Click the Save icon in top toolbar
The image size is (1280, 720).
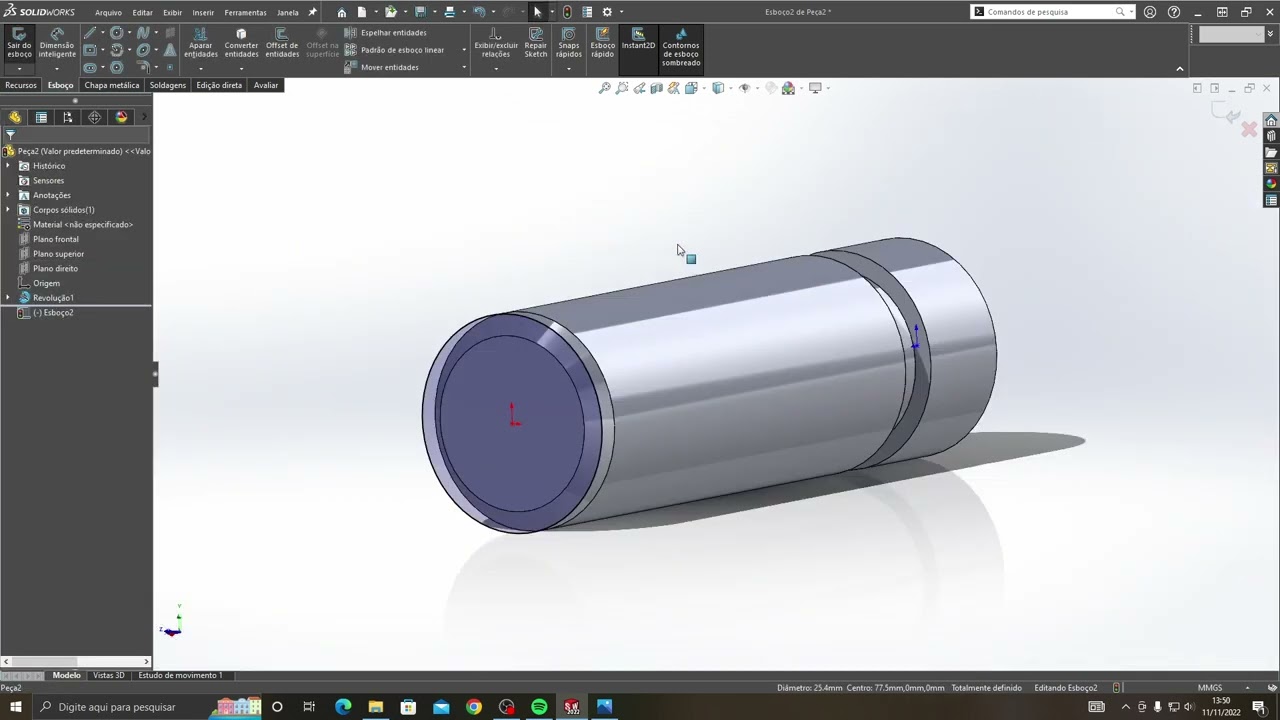420,12
